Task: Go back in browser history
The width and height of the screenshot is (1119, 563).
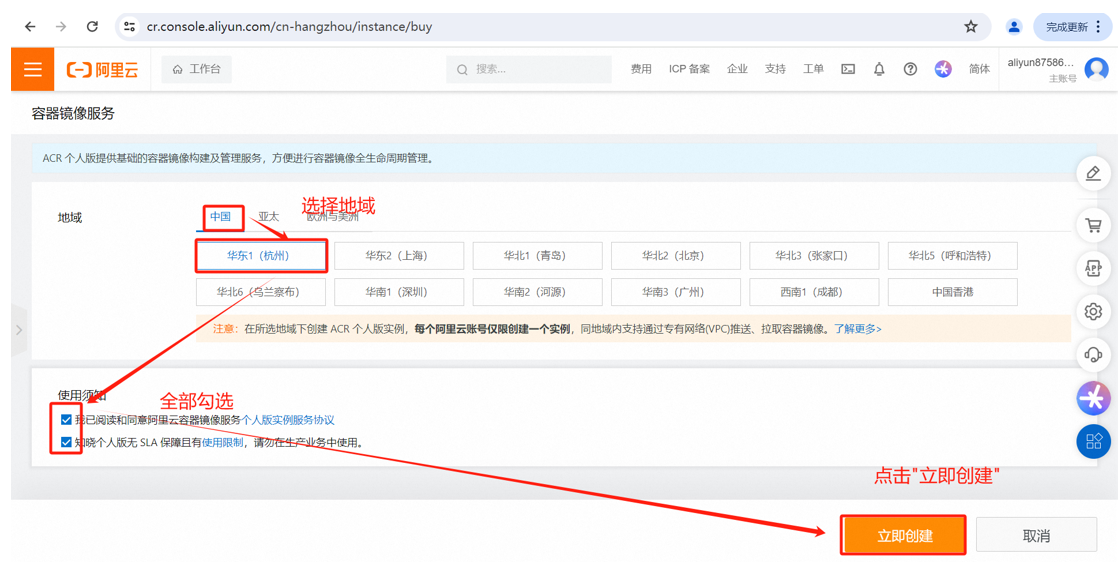Action: coord(30,27)
